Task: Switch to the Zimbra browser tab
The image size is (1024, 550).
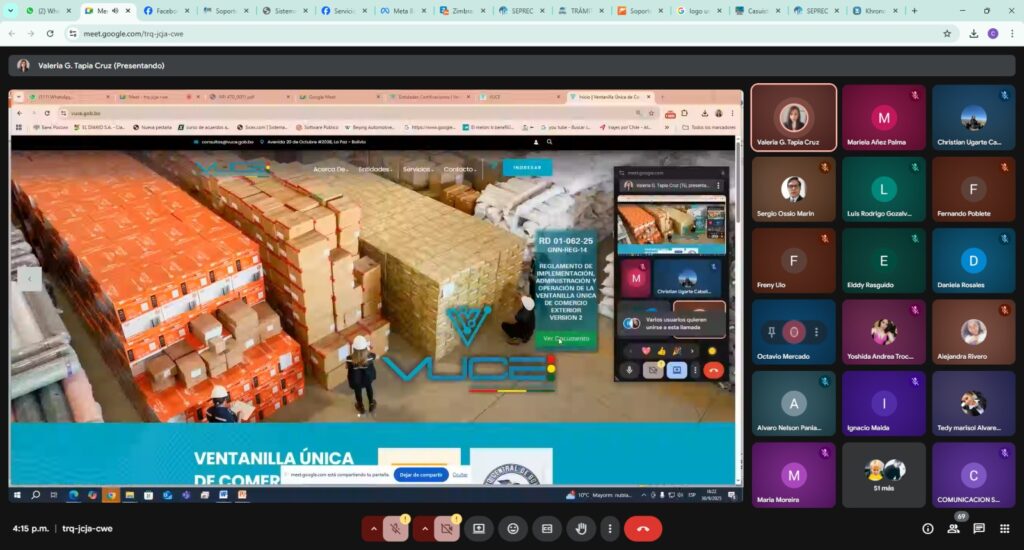Action: [x=462, y=11]
